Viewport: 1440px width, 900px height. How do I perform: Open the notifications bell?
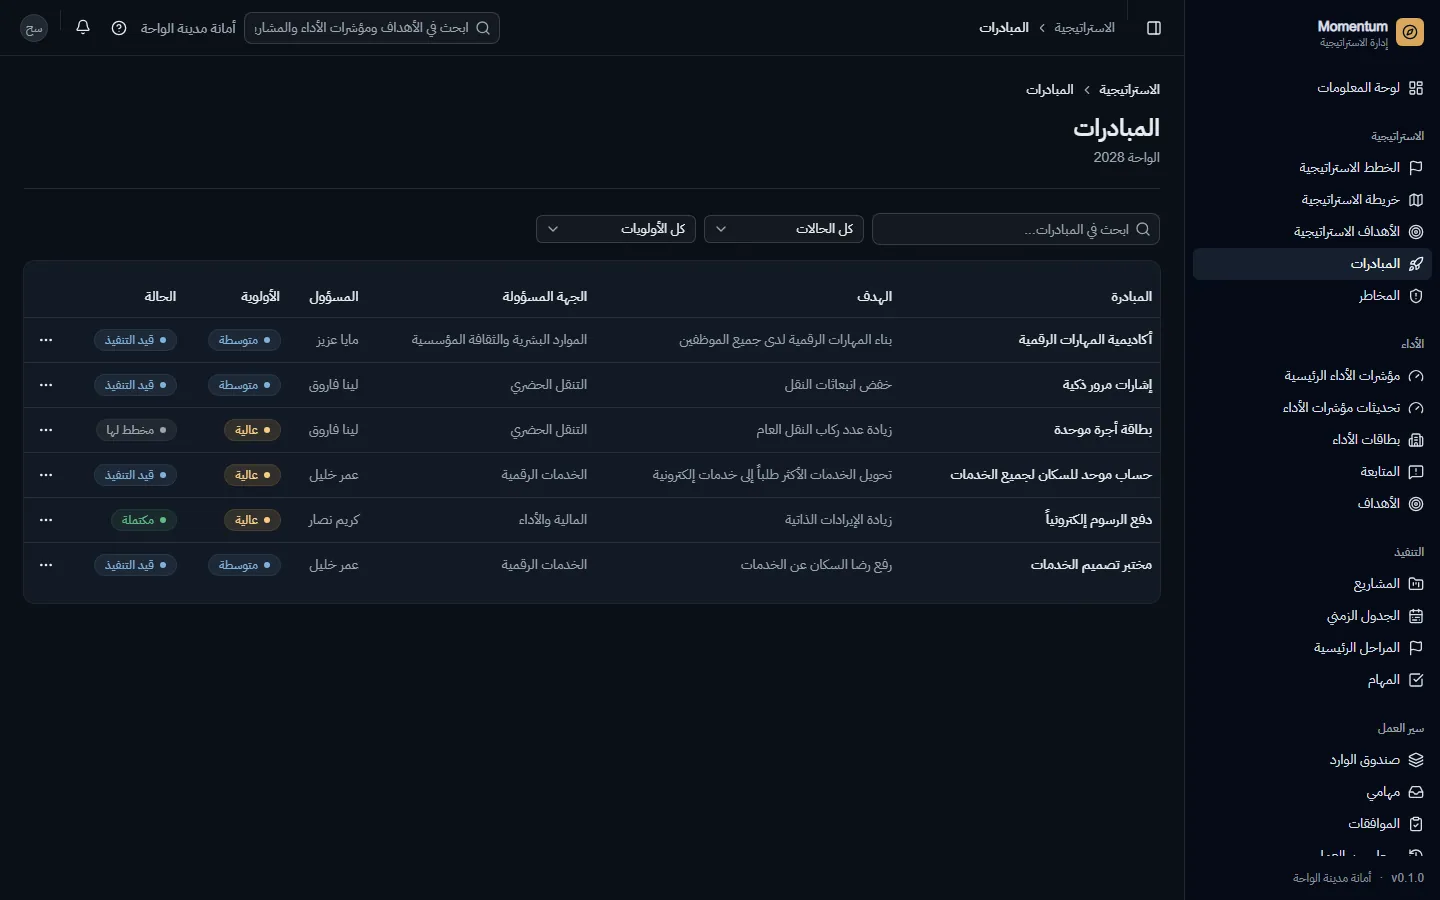[83, 28]
